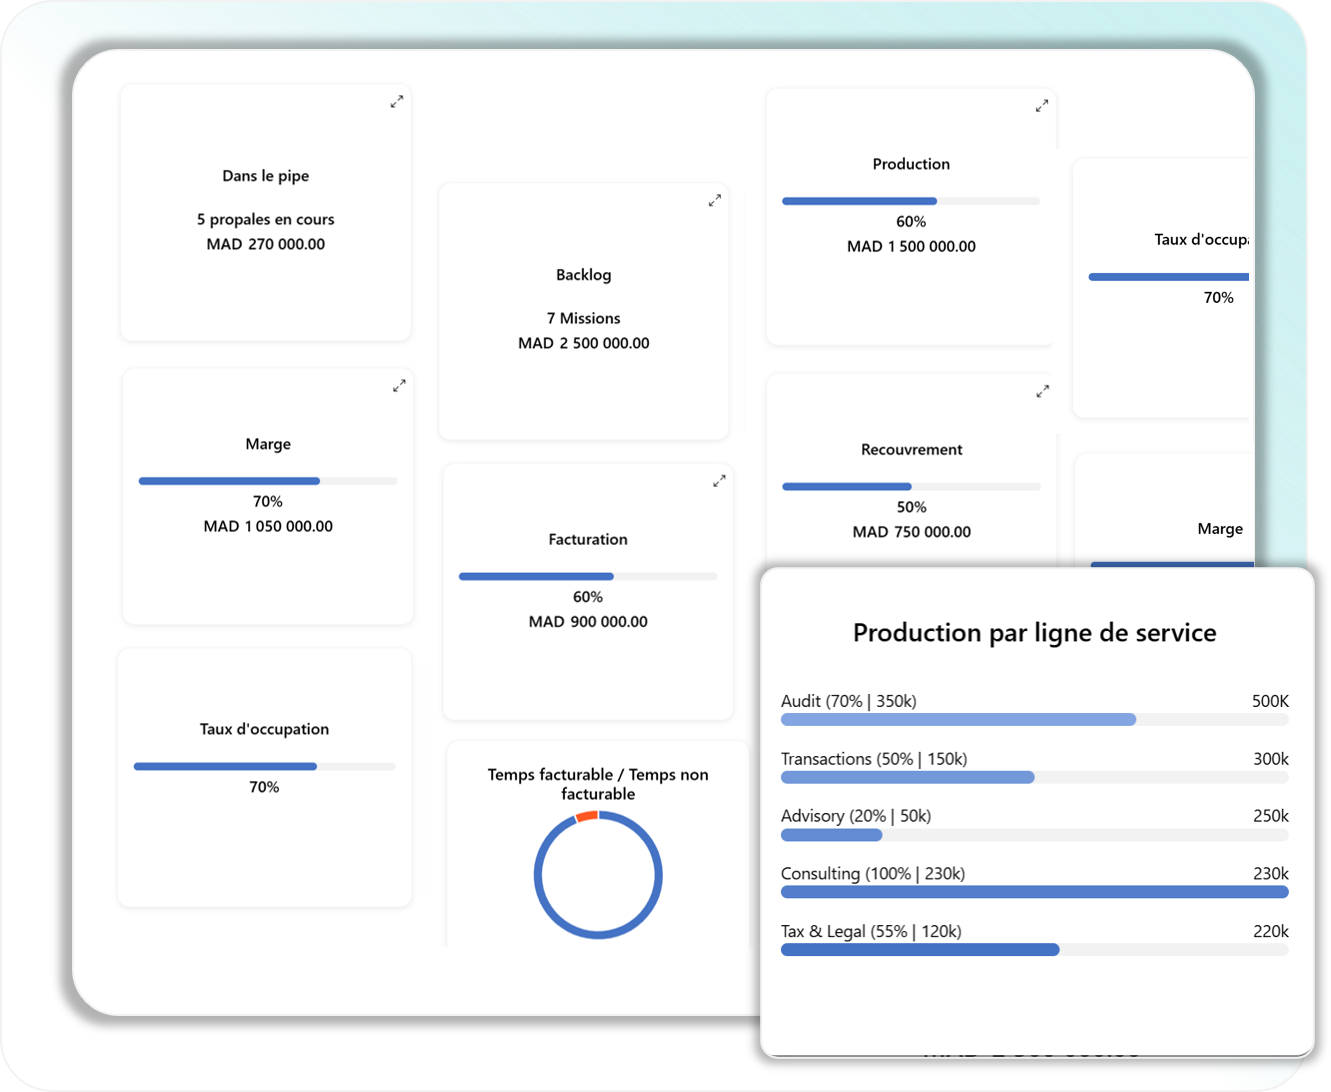The width and height of the screenshot is (1331, 1092).
Task: Open the Backlog 7 Missions text
Action: [583, 318]
